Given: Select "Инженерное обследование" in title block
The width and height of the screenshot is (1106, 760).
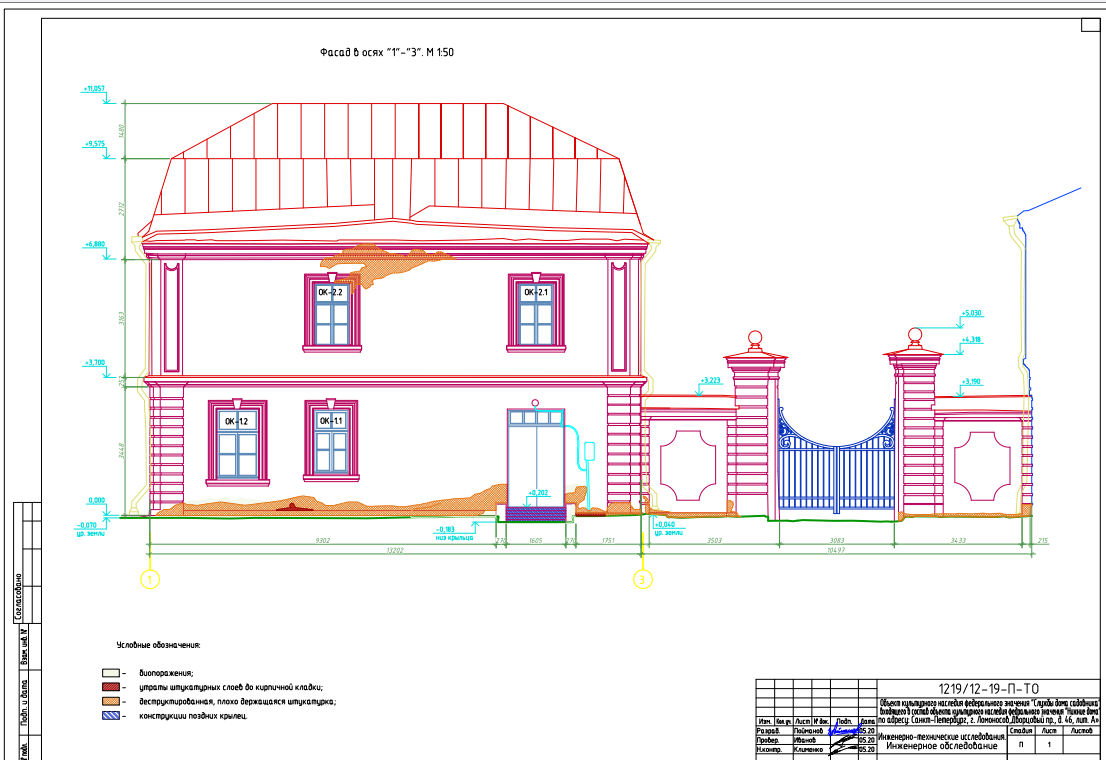Looking at the screenshot, I should [x=942, y=746].
